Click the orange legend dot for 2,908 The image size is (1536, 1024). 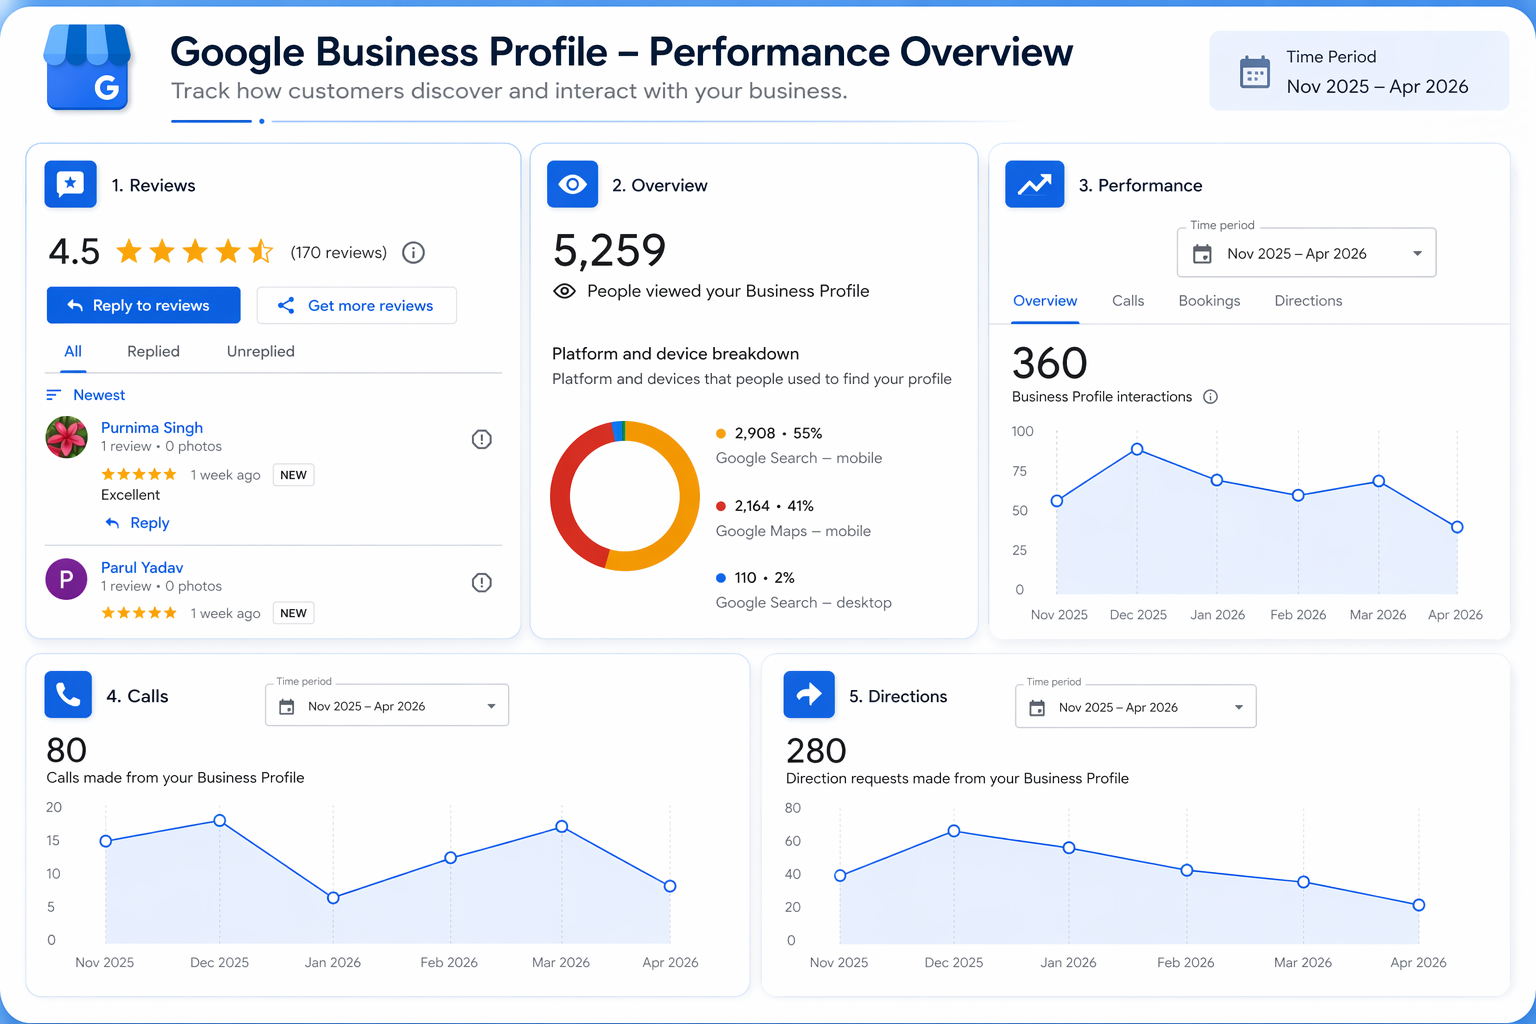click(x=721, y=434)
